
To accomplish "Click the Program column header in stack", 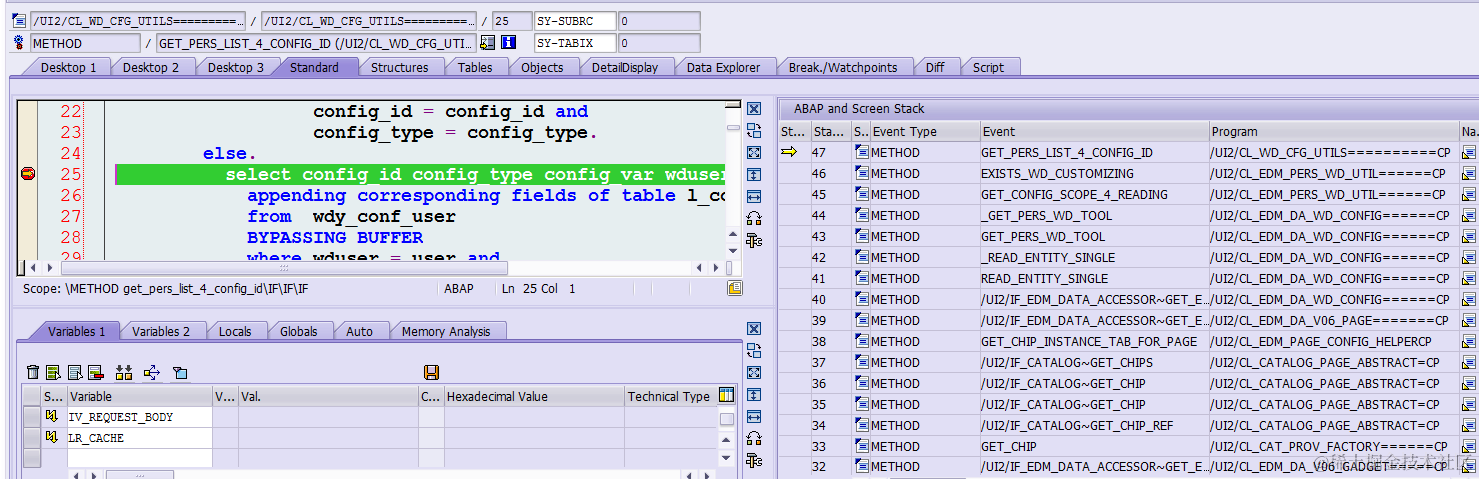I will 1333,131.
